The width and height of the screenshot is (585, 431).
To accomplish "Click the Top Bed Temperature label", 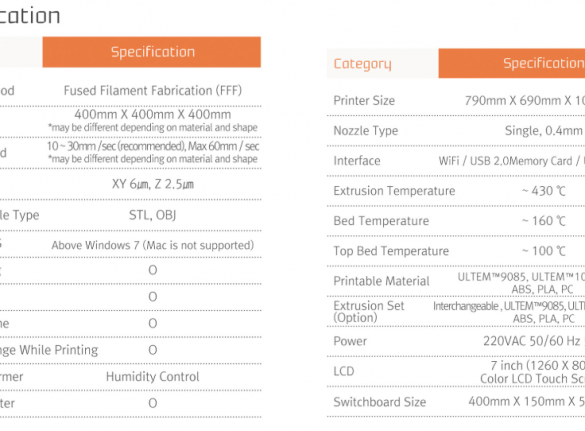I will [391, 251].
